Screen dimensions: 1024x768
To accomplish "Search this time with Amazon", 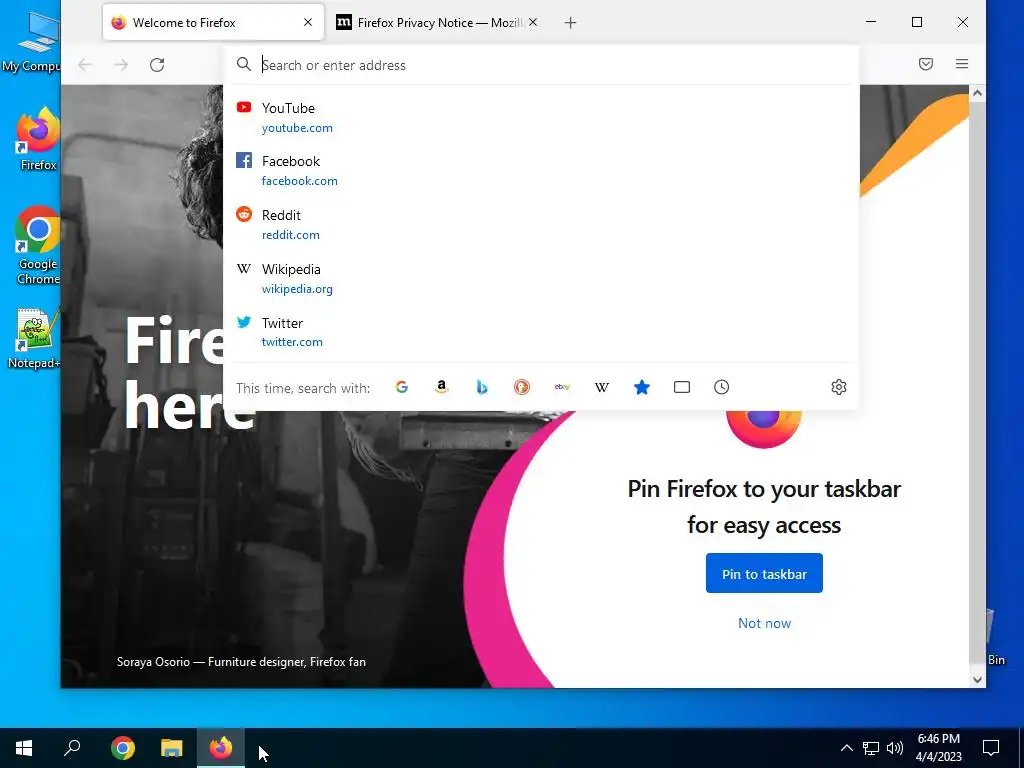I will tap(441, 387).
